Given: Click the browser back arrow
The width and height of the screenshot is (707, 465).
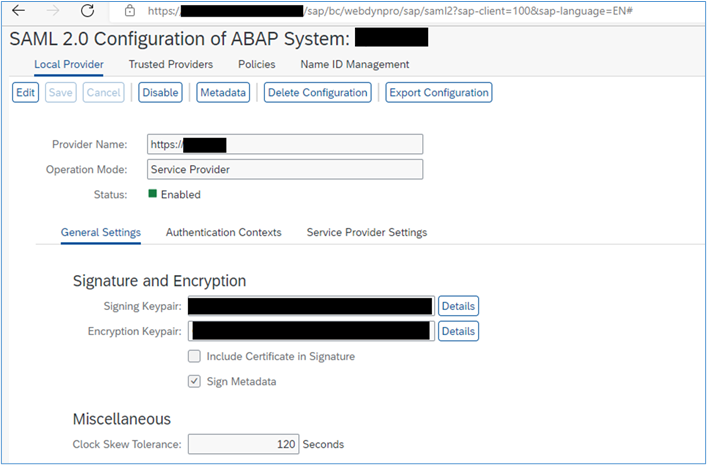Looking at the screenshot, I should tap(18, 11).
